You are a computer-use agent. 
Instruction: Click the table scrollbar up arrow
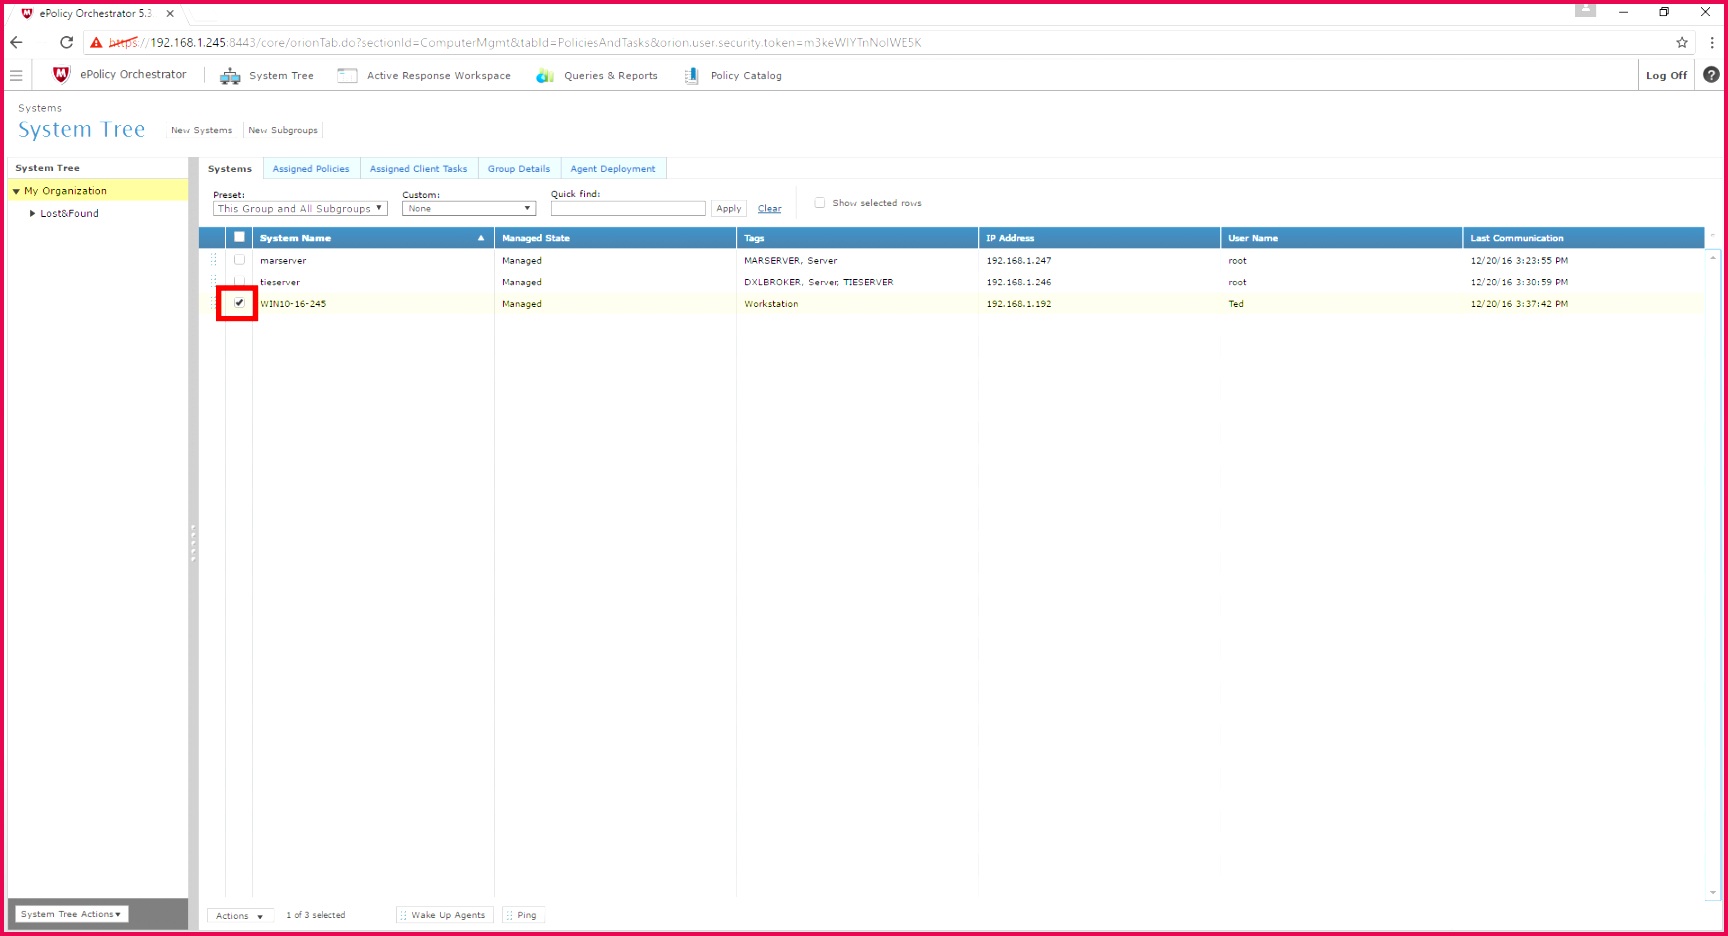point(1712,258)
